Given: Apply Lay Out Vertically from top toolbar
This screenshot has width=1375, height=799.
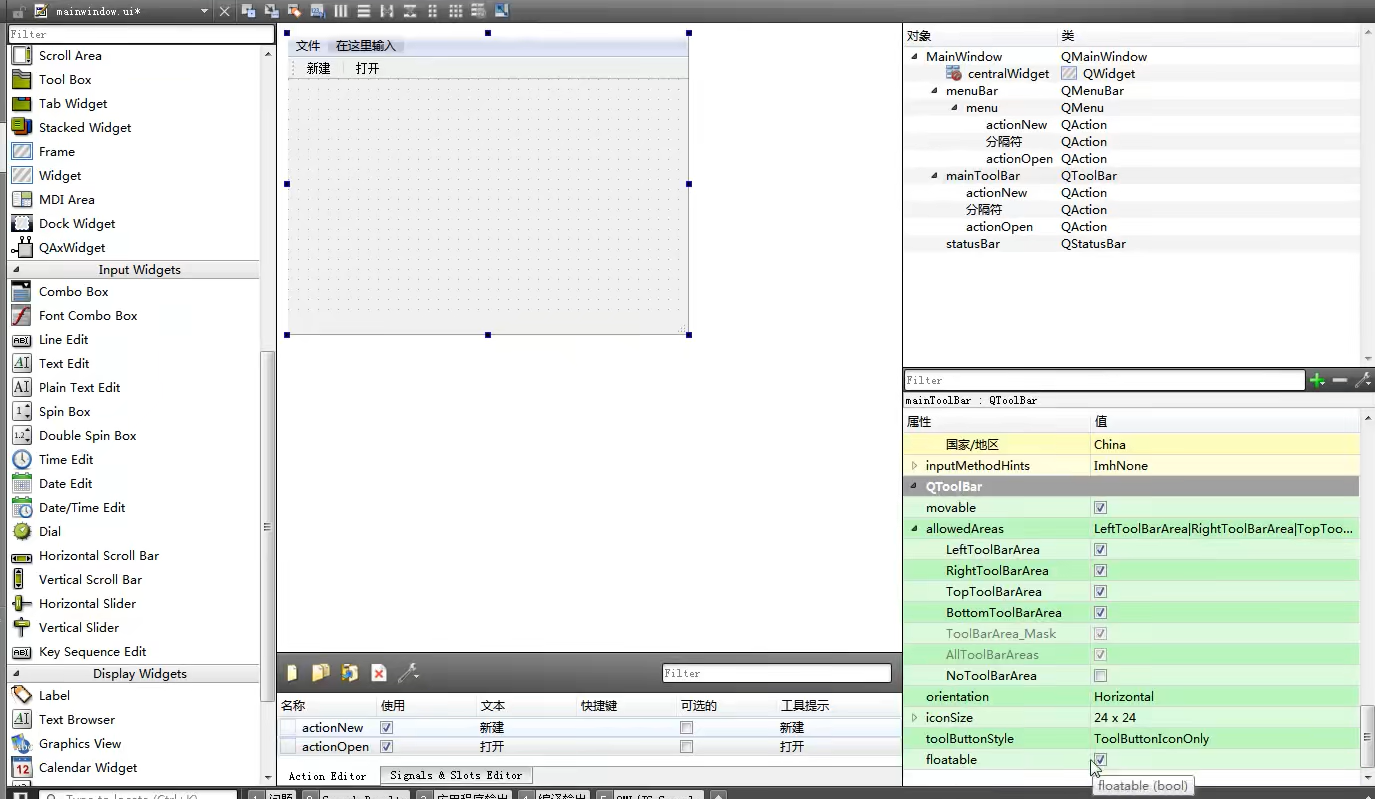Looking at the screenshot, I should (x=363, y=11).
